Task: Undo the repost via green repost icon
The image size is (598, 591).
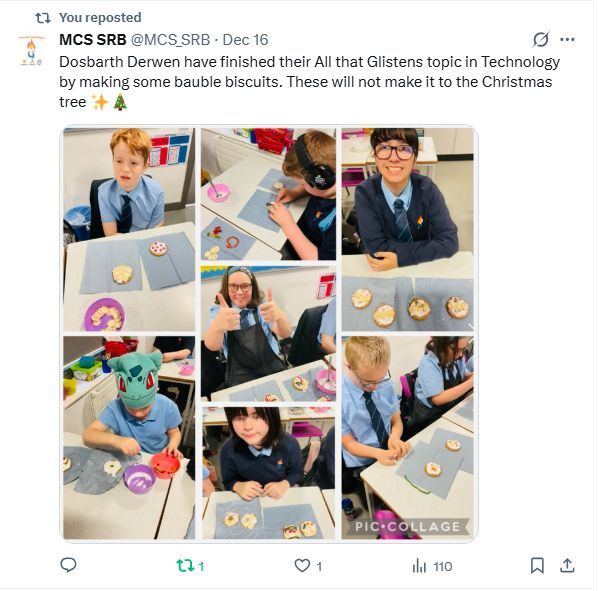Action: pos(185,565)
